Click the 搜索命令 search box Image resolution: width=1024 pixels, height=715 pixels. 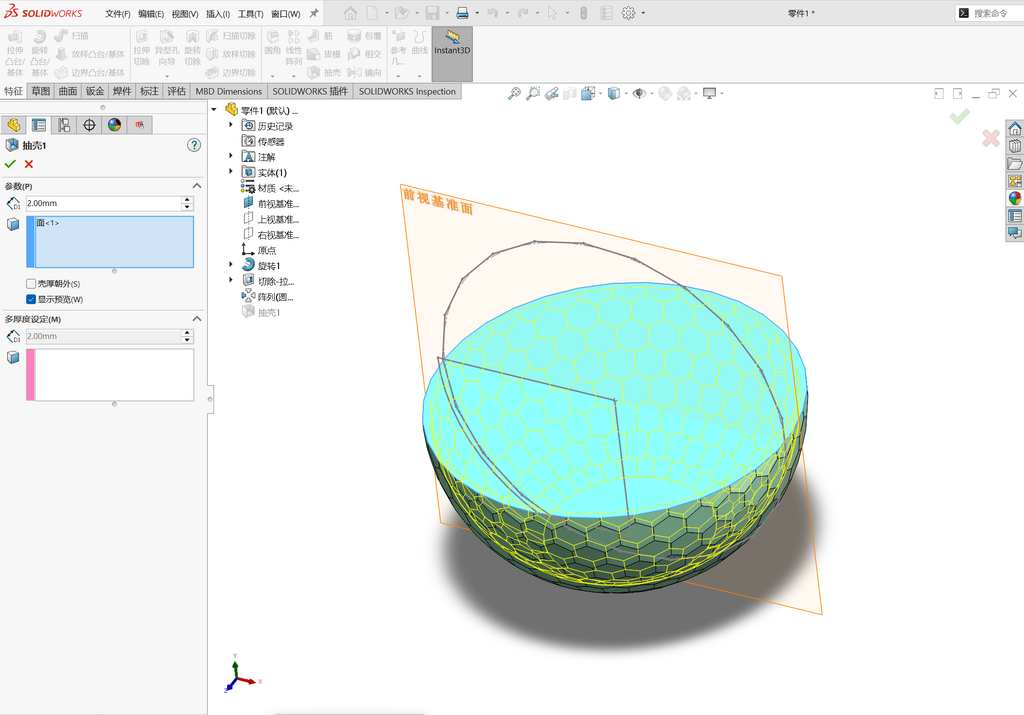tap(991, 13)
